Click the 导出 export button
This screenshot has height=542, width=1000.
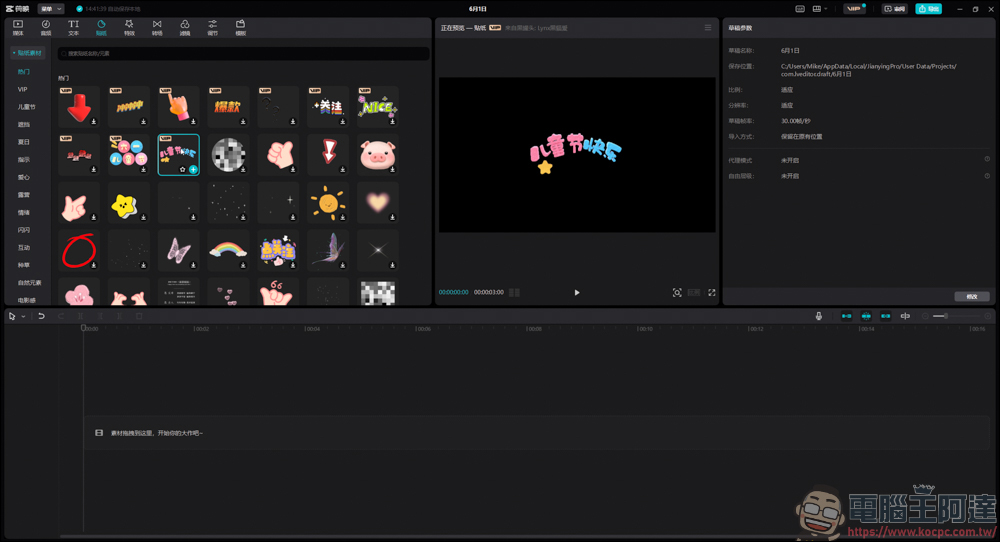tap(928, 8)
